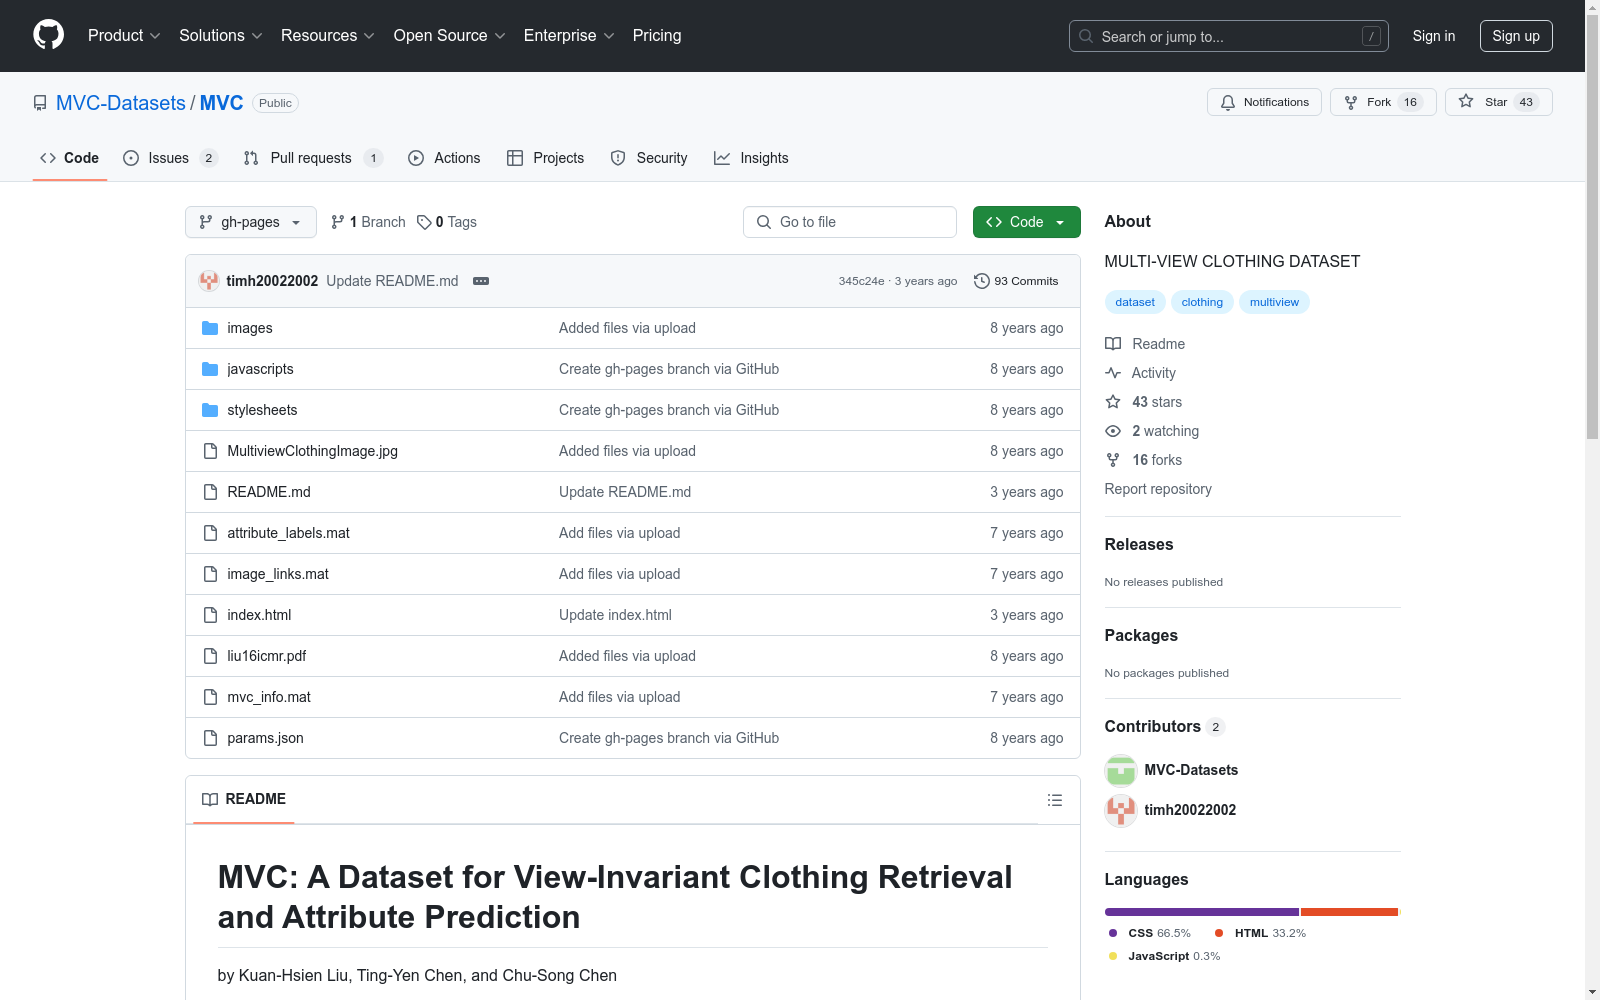The image size is (1600, 1000).
Task: Click the orange HTML language bar segment
Action: (1349, 912)
